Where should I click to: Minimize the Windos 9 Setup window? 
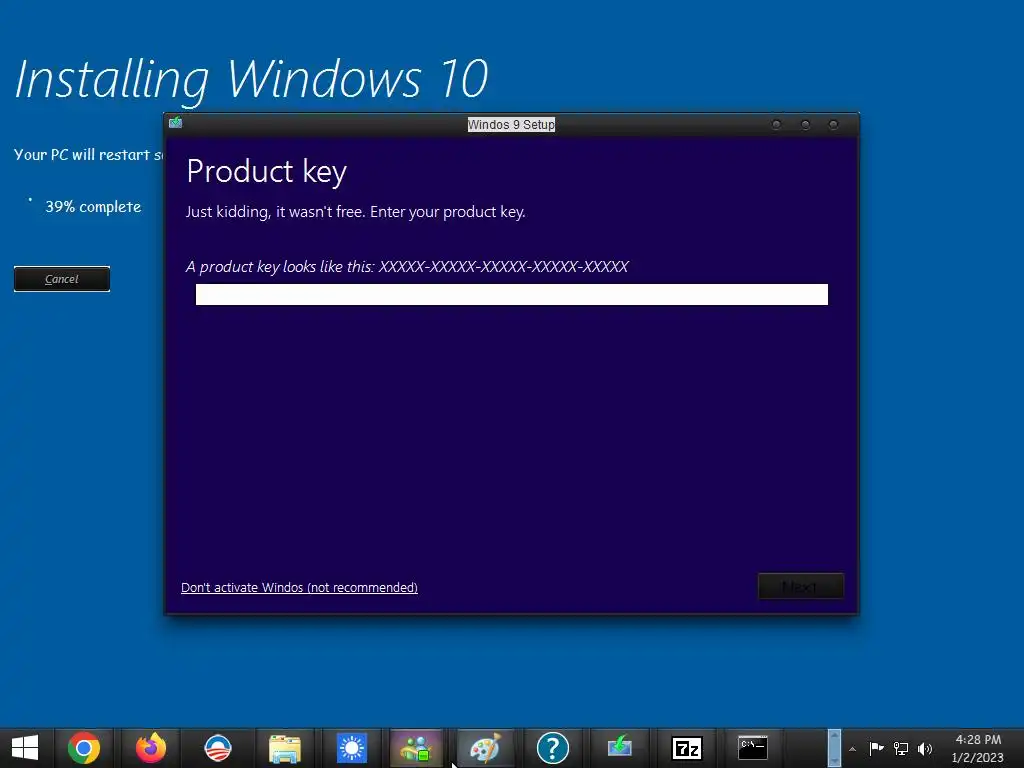click(776, 125)
